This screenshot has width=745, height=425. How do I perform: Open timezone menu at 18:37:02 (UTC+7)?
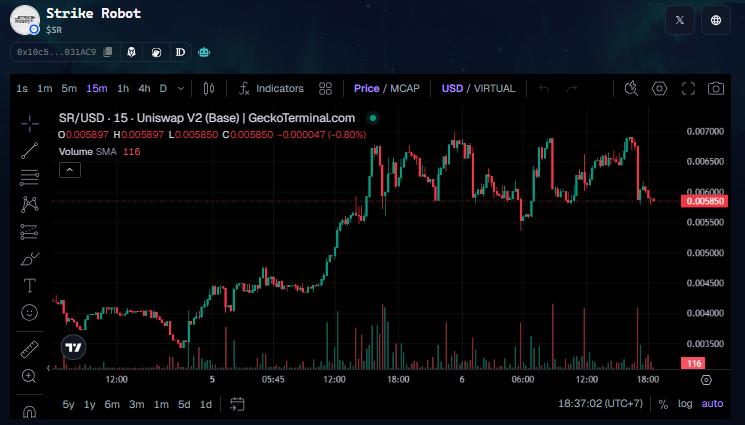[600, 404]
